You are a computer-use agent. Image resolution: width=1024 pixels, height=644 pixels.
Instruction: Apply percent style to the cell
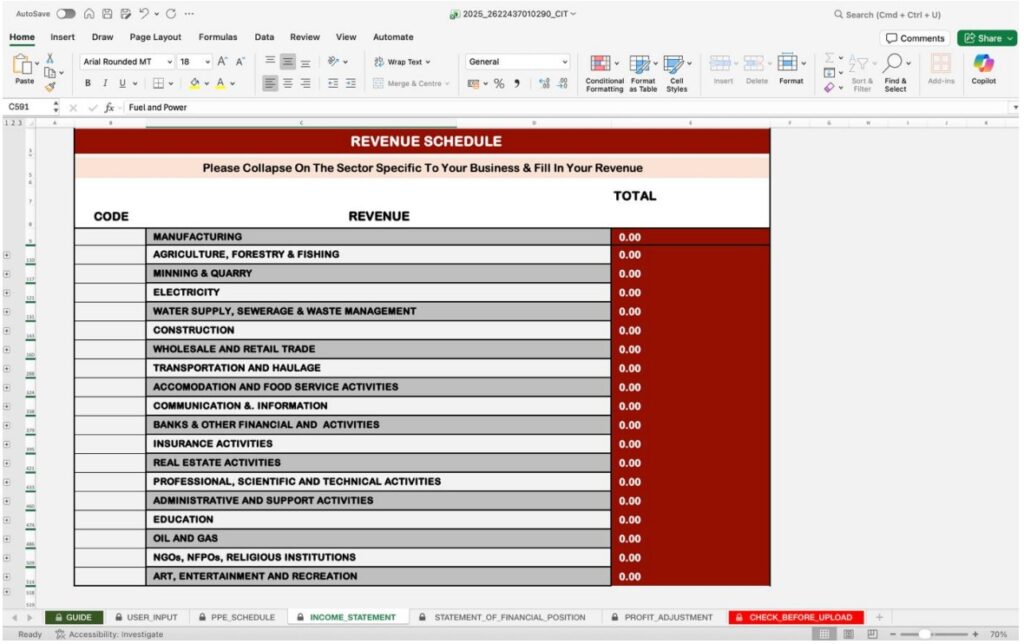(x=499, y=84)
